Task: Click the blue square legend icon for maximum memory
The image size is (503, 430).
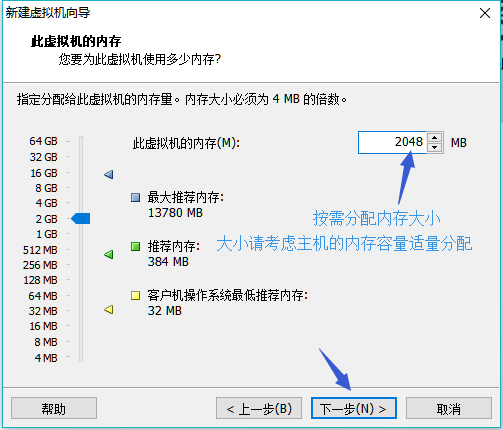Action: 135,197
